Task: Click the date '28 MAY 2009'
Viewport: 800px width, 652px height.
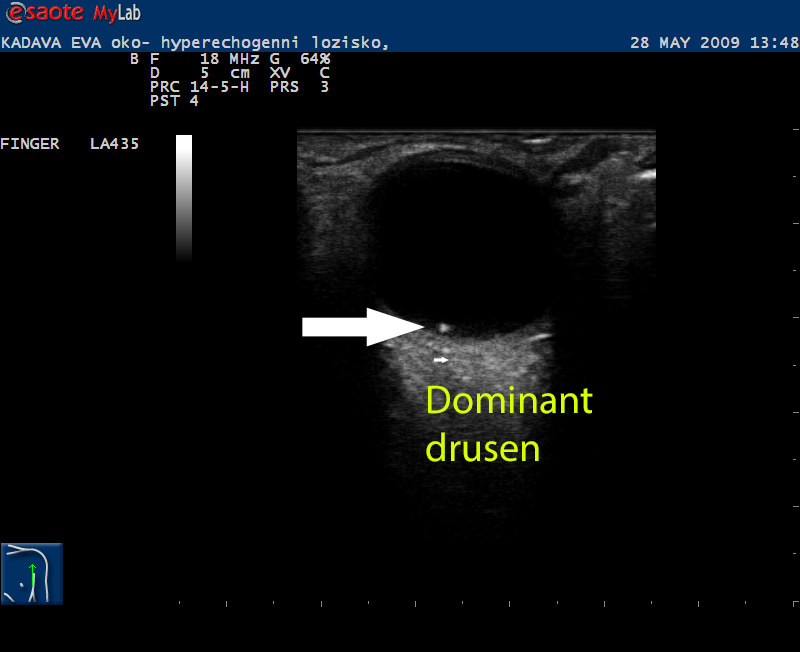Action: pyautogui.click(x=685, y=42)
